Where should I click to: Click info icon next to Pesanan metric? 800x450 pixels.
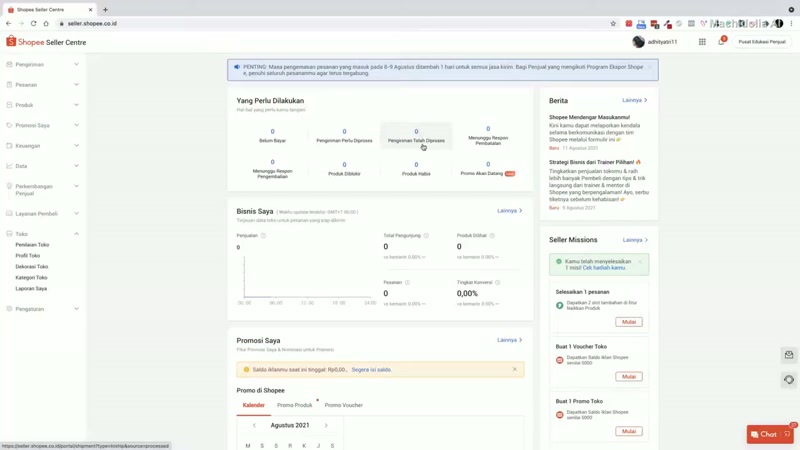[407, 282]
